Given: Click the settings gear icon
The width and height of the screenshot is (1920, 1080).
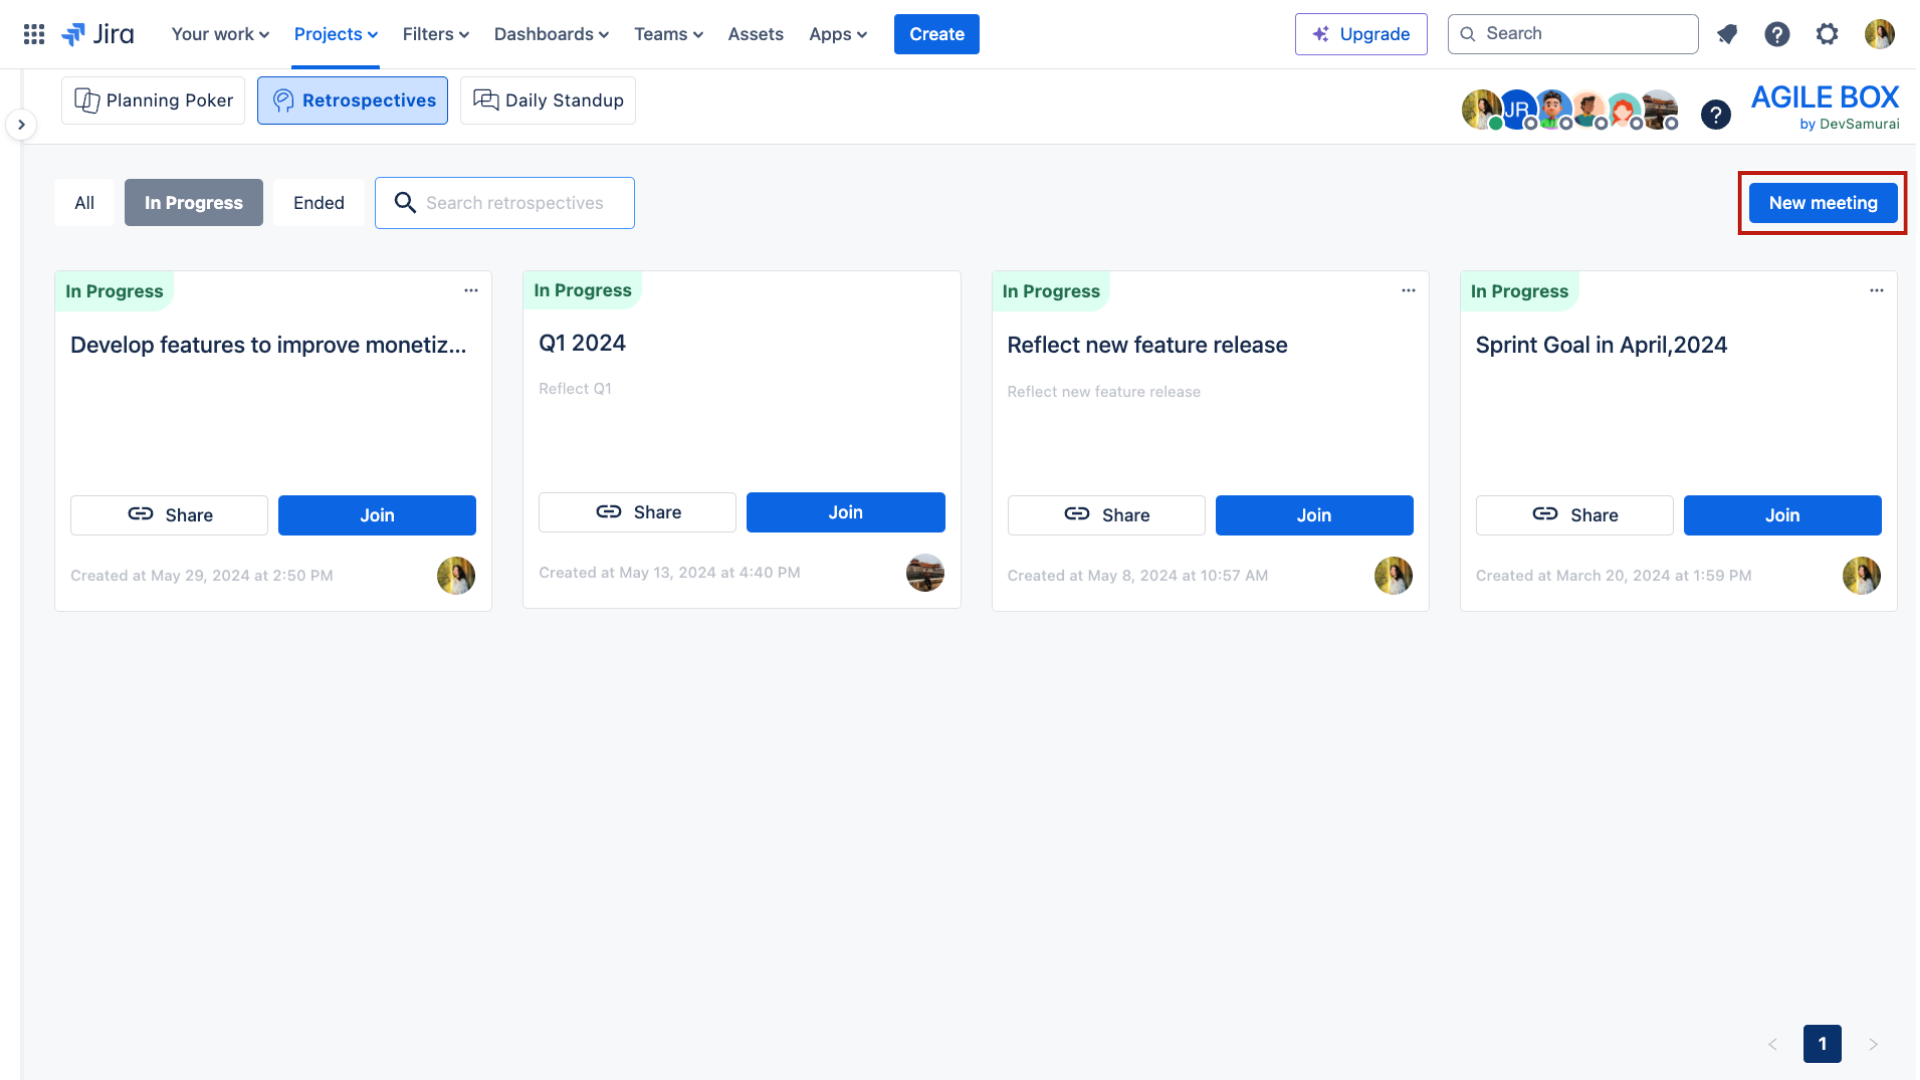Looking at the screenshot, I should (x=1829, y=34).
